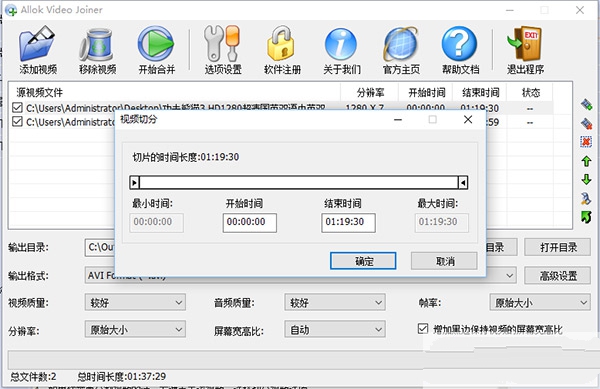Click the 总时间长度:01:37:29 status text
Viewport: 600px width, 389px height.
[x=121, y=377]
